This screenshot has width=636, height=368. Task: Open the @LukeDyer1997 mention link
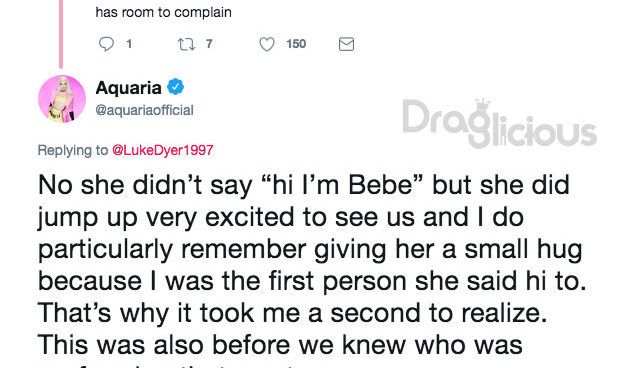[x=163, y=150]
